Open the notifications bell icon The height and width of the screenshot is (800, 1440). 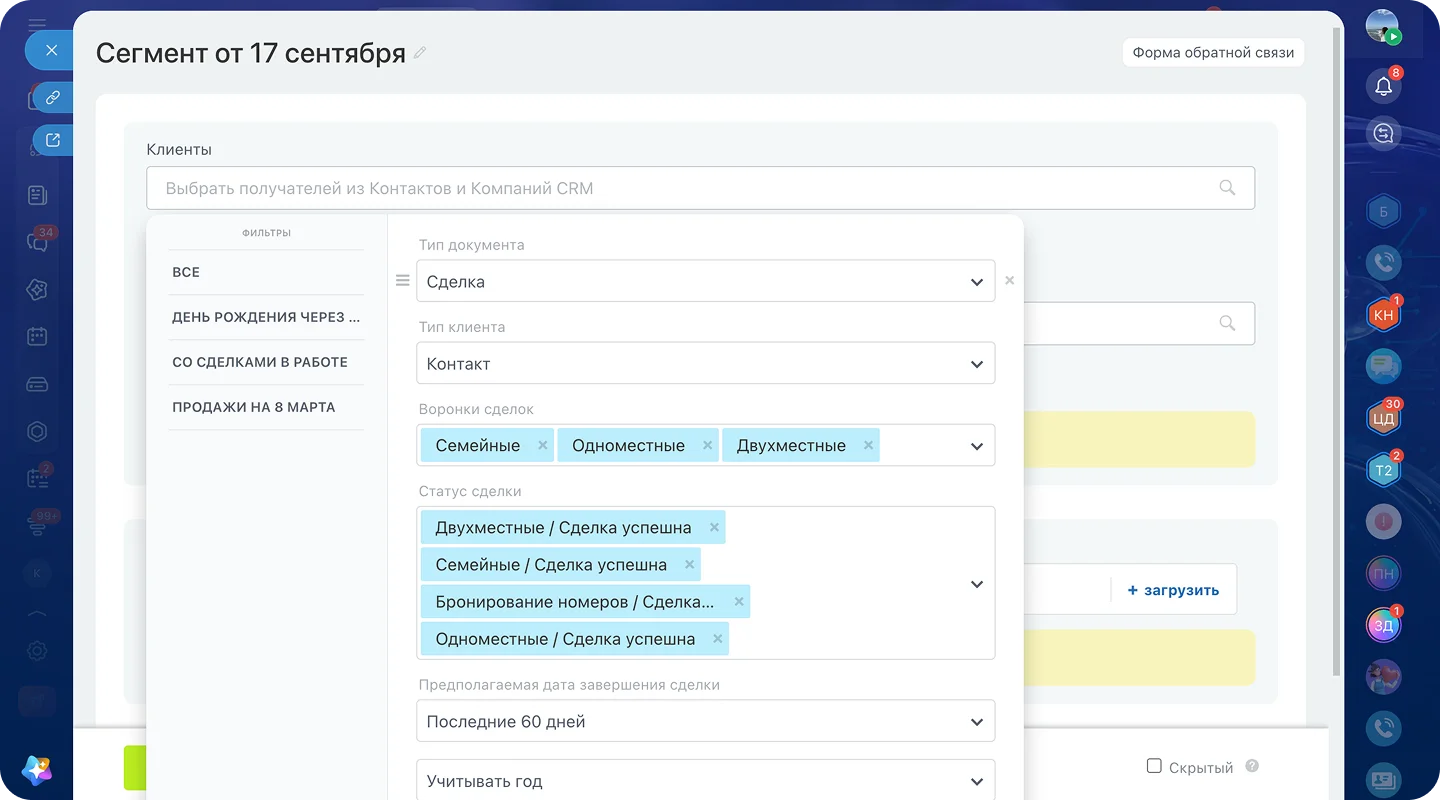(1383, 86)
